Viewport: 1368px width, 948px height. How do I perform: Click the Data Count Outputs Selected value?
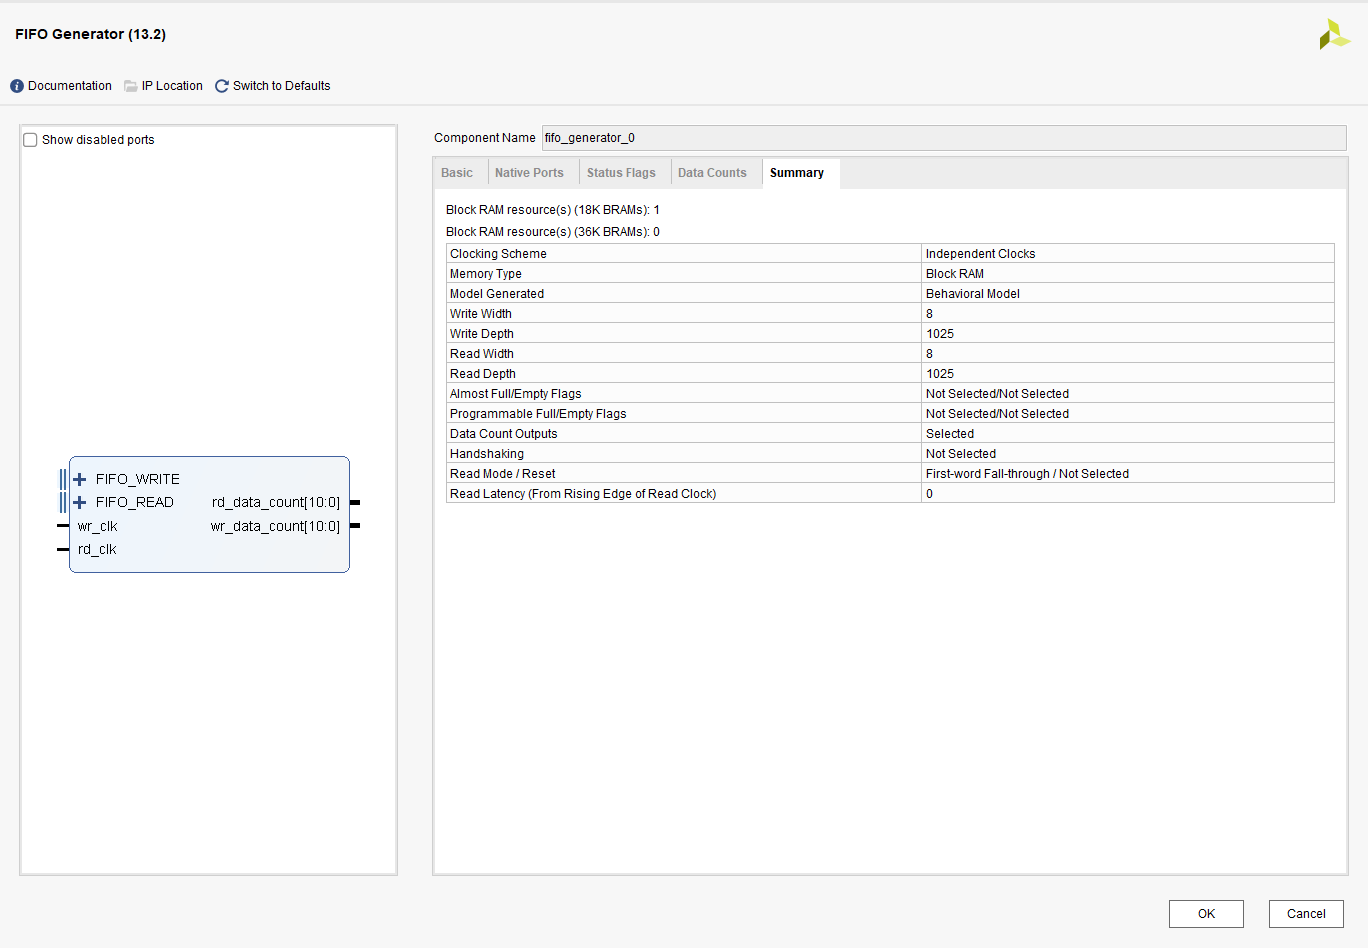(x=950, y=434)
